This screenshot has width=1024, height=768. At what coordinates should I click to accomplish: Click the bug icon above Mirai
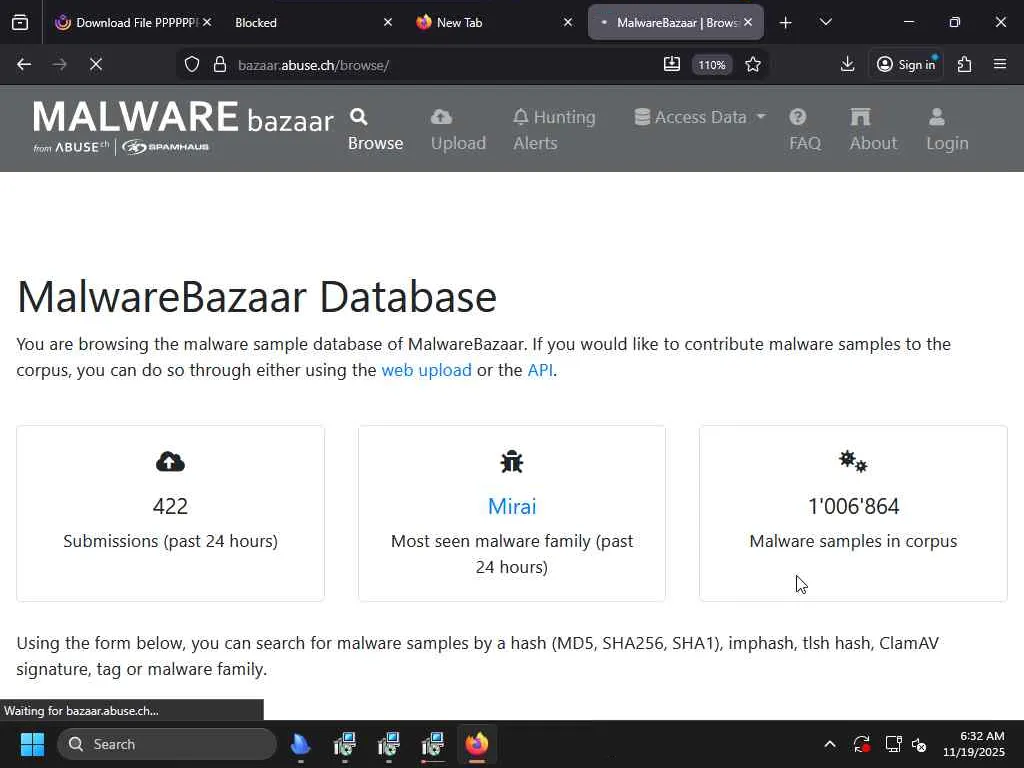(x=512, y=462)
